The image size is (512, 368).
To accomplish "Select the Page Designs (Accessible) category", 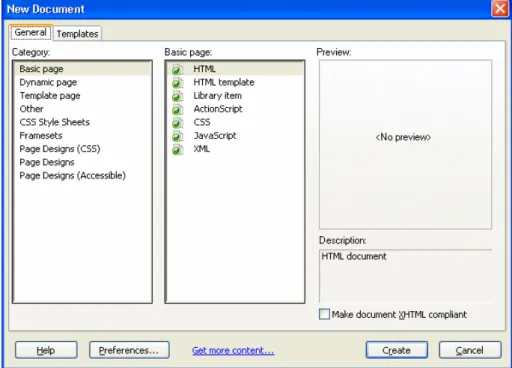I will tap(82, 176).
